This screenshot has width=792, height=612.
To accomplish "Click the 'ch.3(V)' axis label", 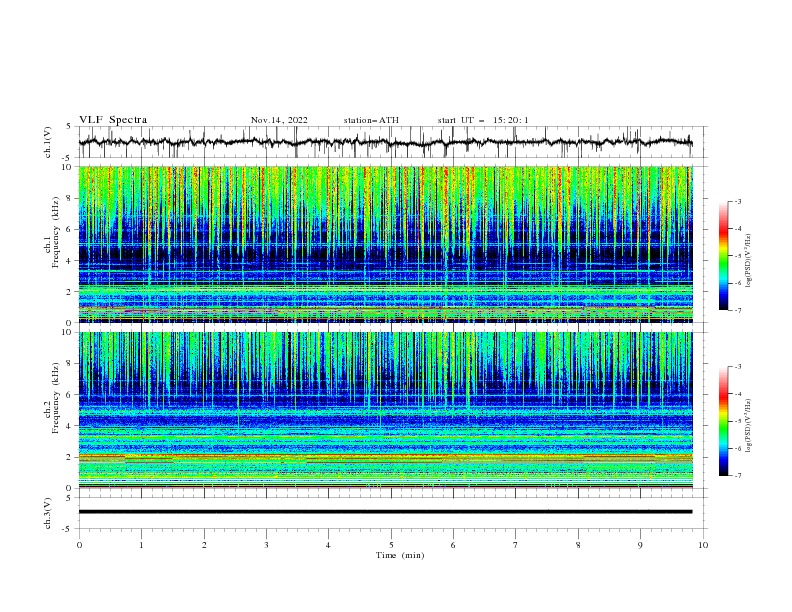I will pyautogui.click(x=48, y=513).
